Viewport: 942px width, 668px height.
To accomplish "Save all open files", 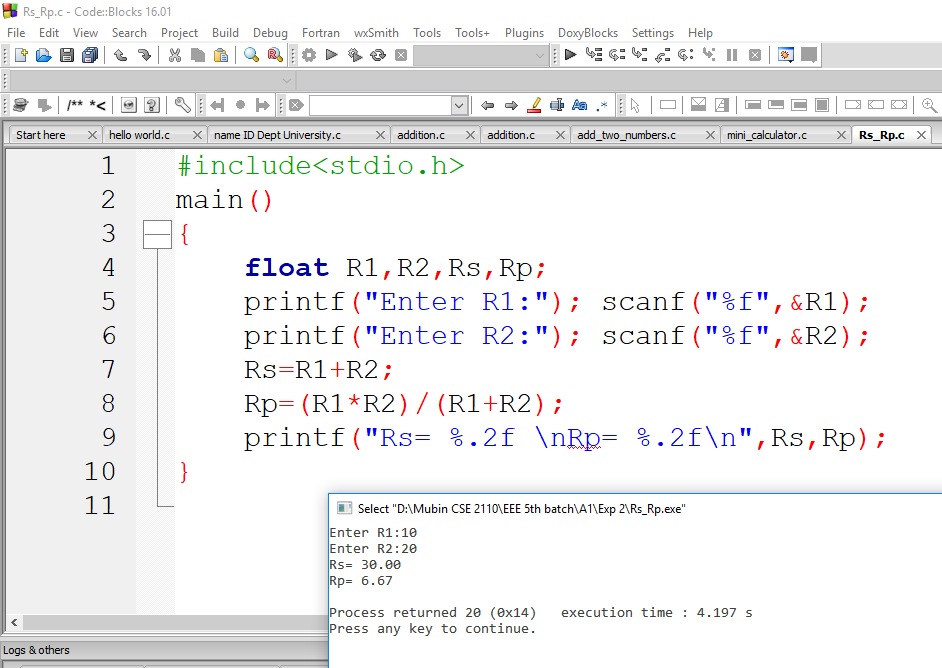I will tap(88, 55).
